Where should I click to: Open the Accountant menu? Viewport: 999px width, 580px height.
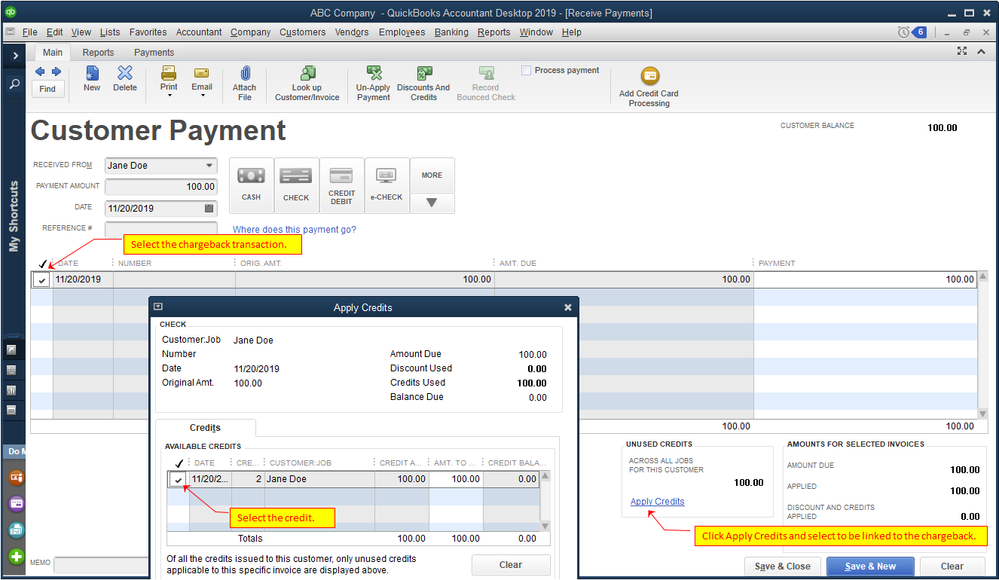click(x=199, y=32)
